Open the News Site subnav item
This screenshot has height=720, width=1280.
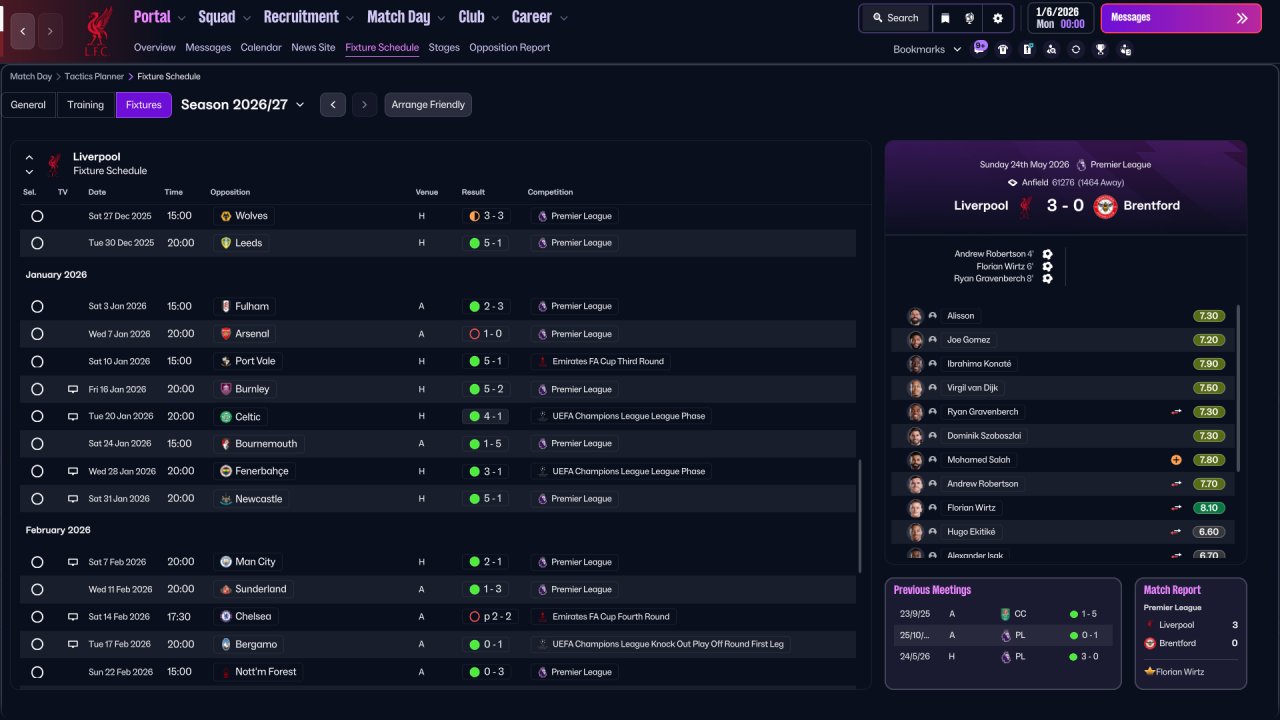pos(313,48)
